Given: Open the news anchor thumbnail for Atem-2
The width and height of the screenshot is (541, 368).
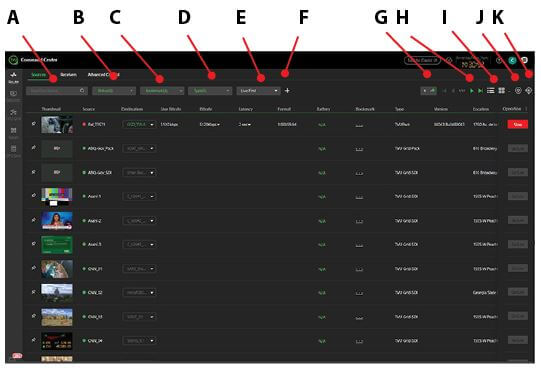Looking at the screenshot, I should coord(57,221).
